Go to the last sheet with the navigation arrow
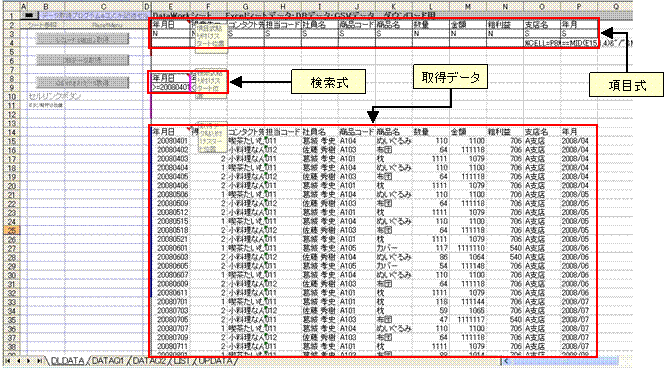The height and width of the screenshot is (368, 665). tap(39, 361)
